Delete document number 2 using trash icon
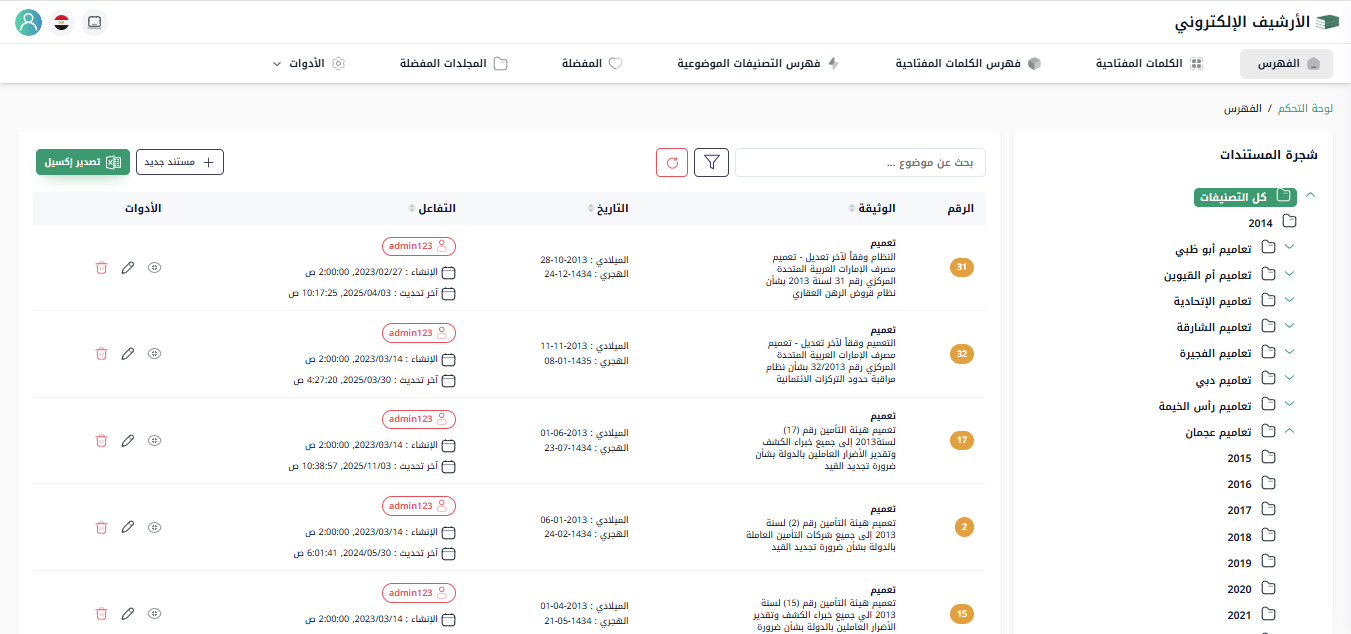The height and width of the screenshot is (634, 1351). [101, 527]
